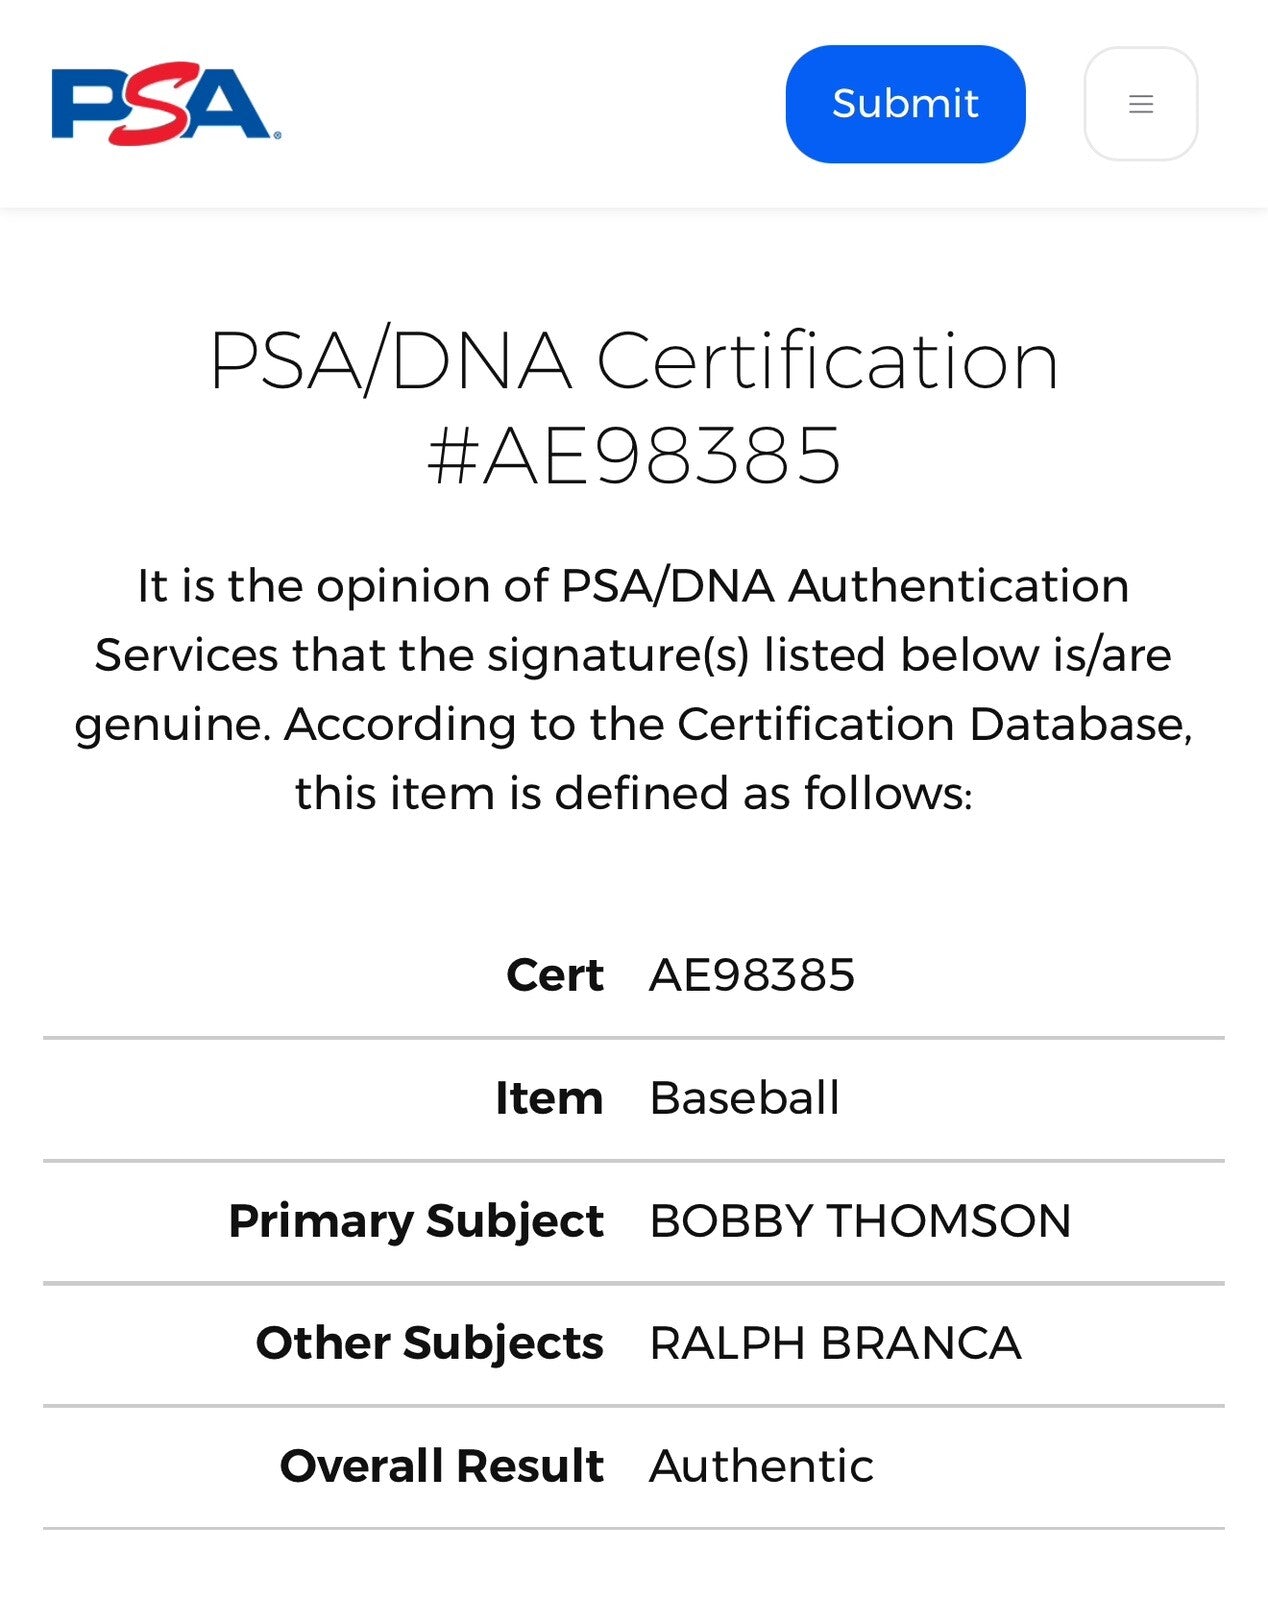Select the AE98385 value in the Cert row
The image size is (1268, 1600).
(752, 975)
